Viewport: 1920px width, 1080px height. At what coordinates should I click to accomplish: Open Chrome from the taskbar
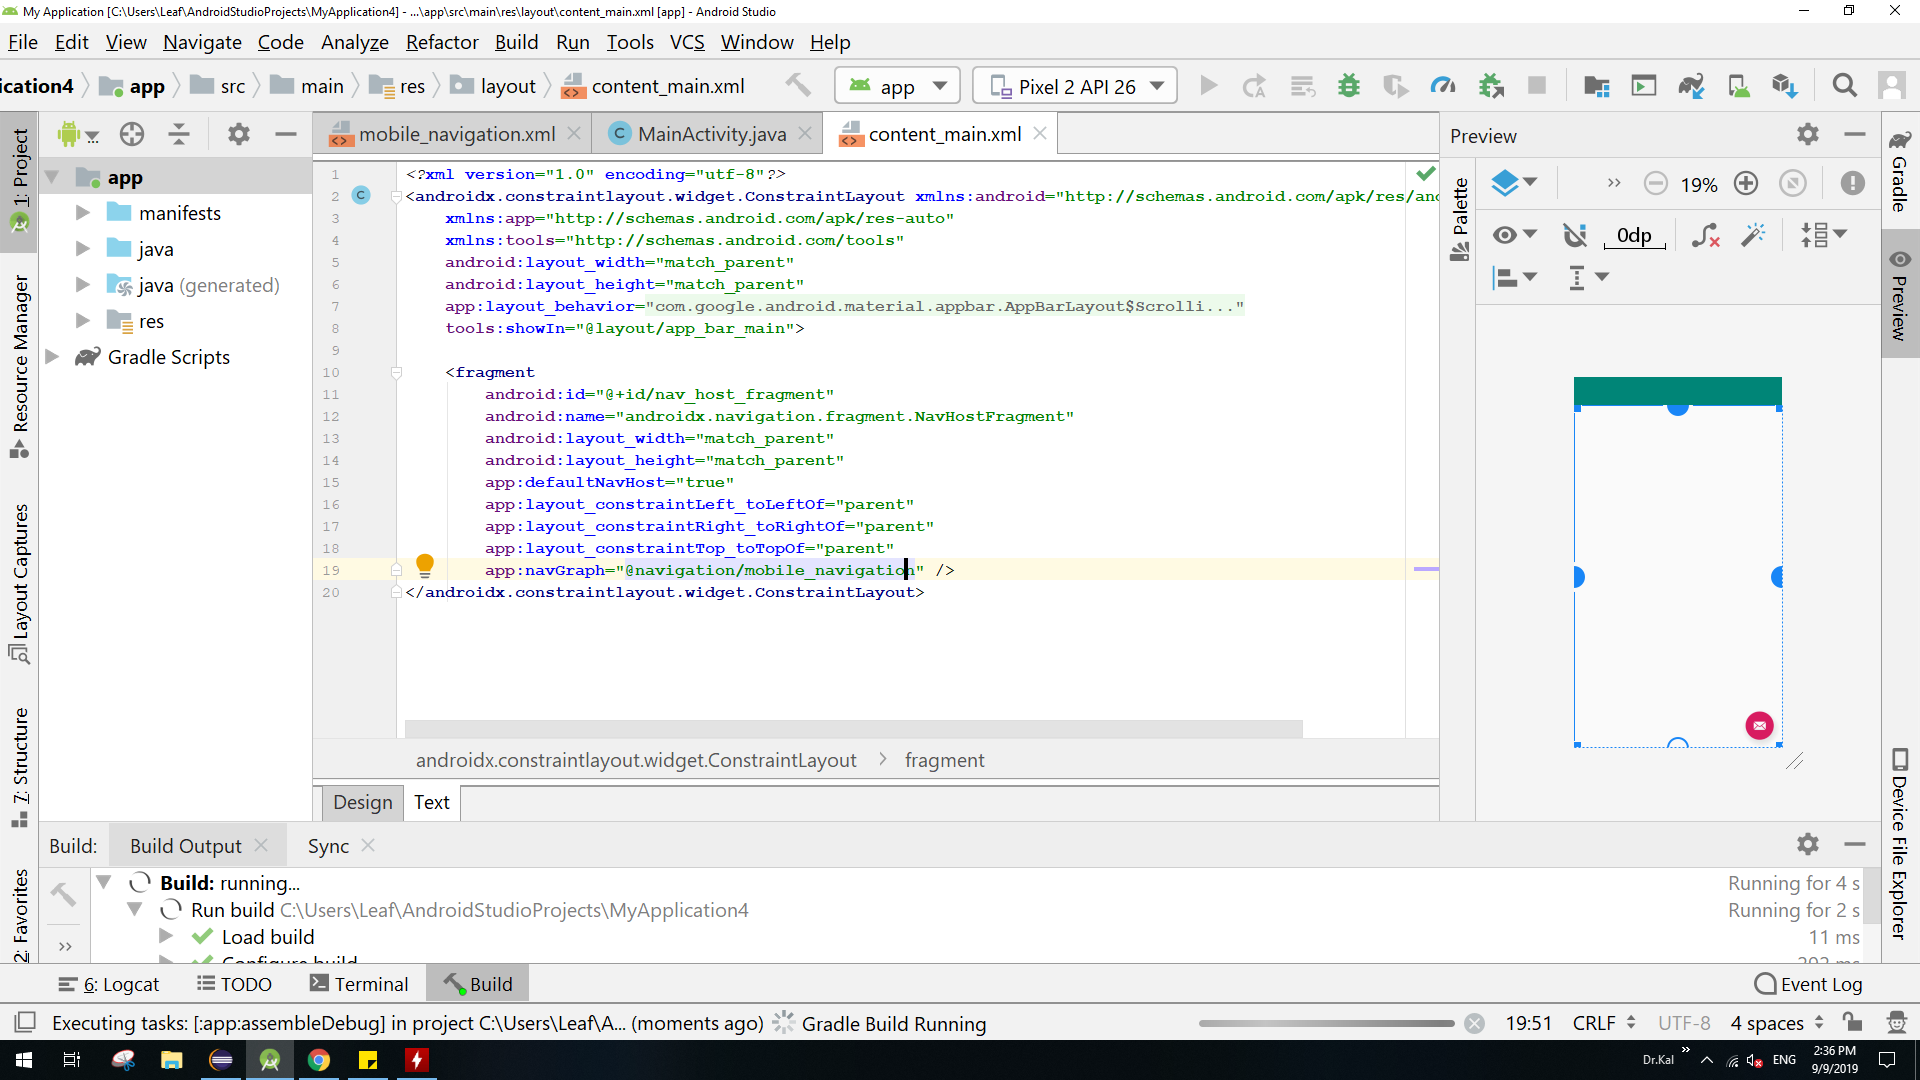[x=319, y=1060]
